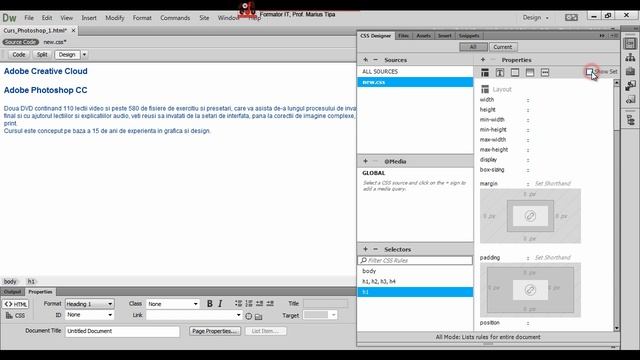This screenshot has width=640, height=360.
Task: Open the Commands menu
Action: [175, 18]
